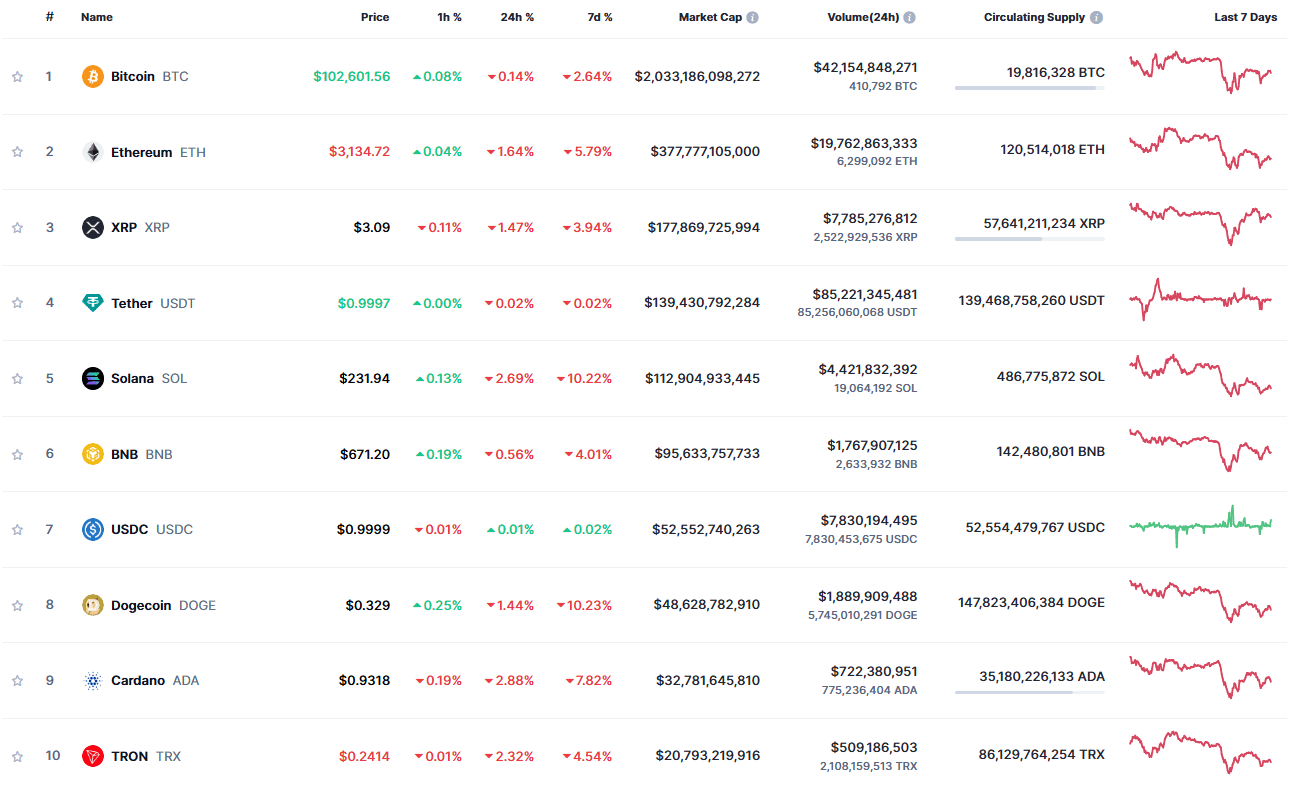Sort by the 24h % column header
Screen dimensions: 1298x790
click(517, 17)
